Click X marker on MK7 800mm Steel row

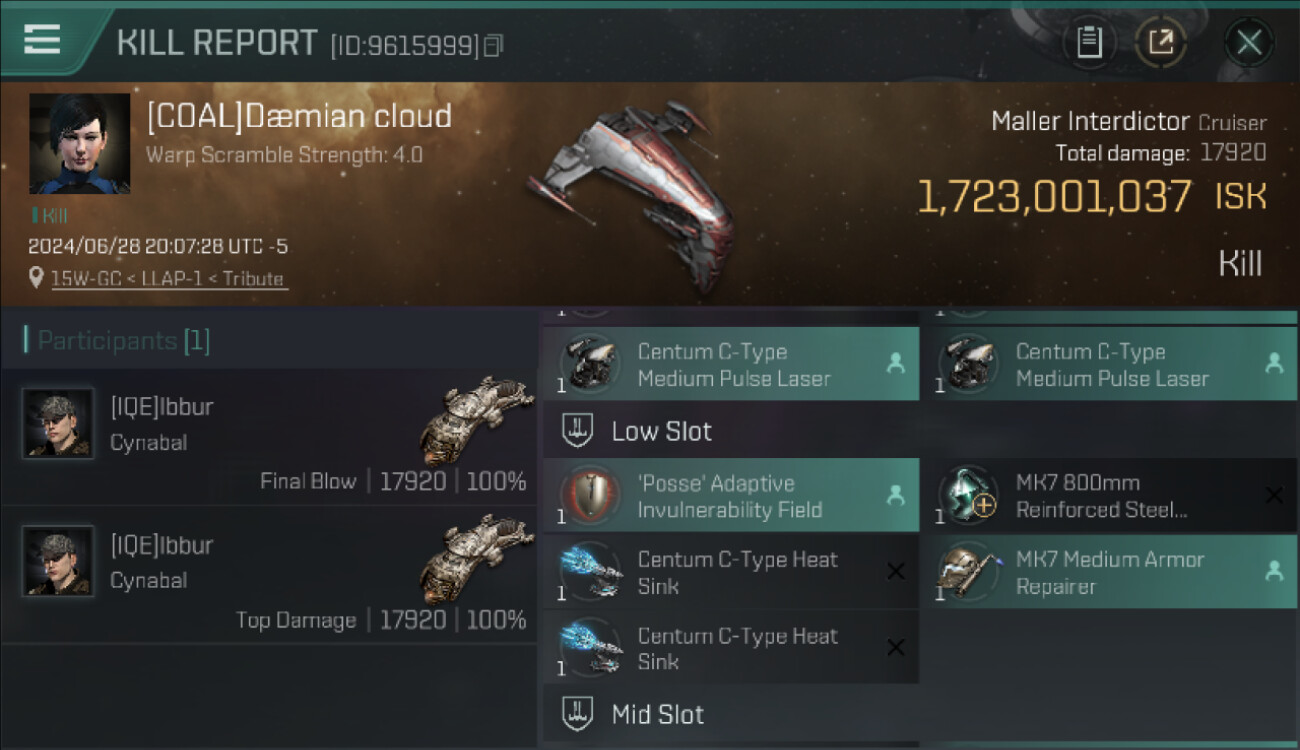[1274, 495]
